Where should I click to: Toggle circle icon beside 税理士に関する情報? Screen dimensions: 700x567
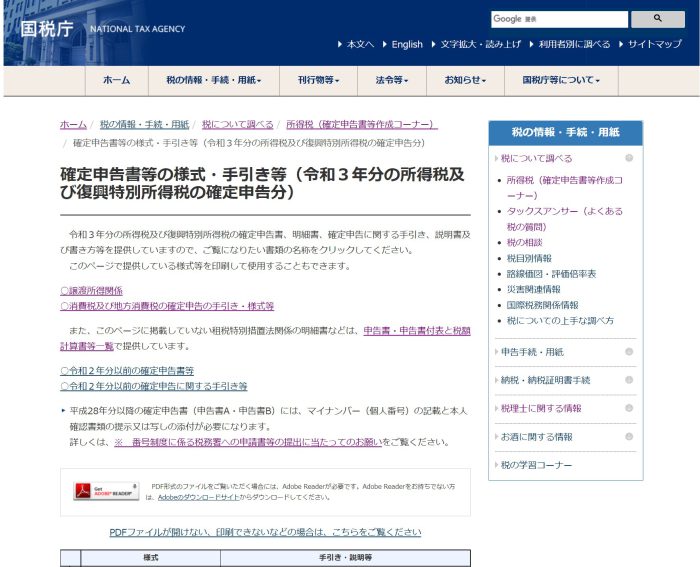[x=629, y=408]
